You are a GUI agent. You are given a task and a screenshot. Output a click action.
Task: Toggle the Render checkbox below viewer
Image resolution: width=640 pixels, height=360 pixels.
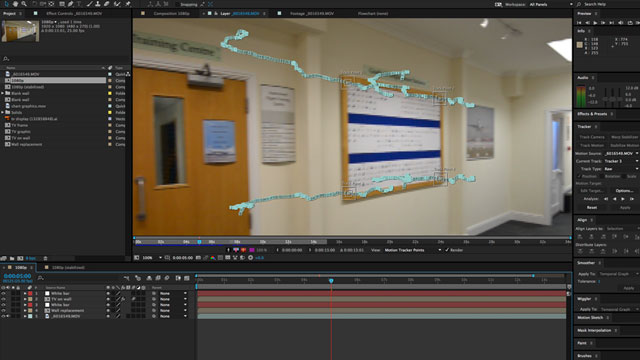(447, 250)
